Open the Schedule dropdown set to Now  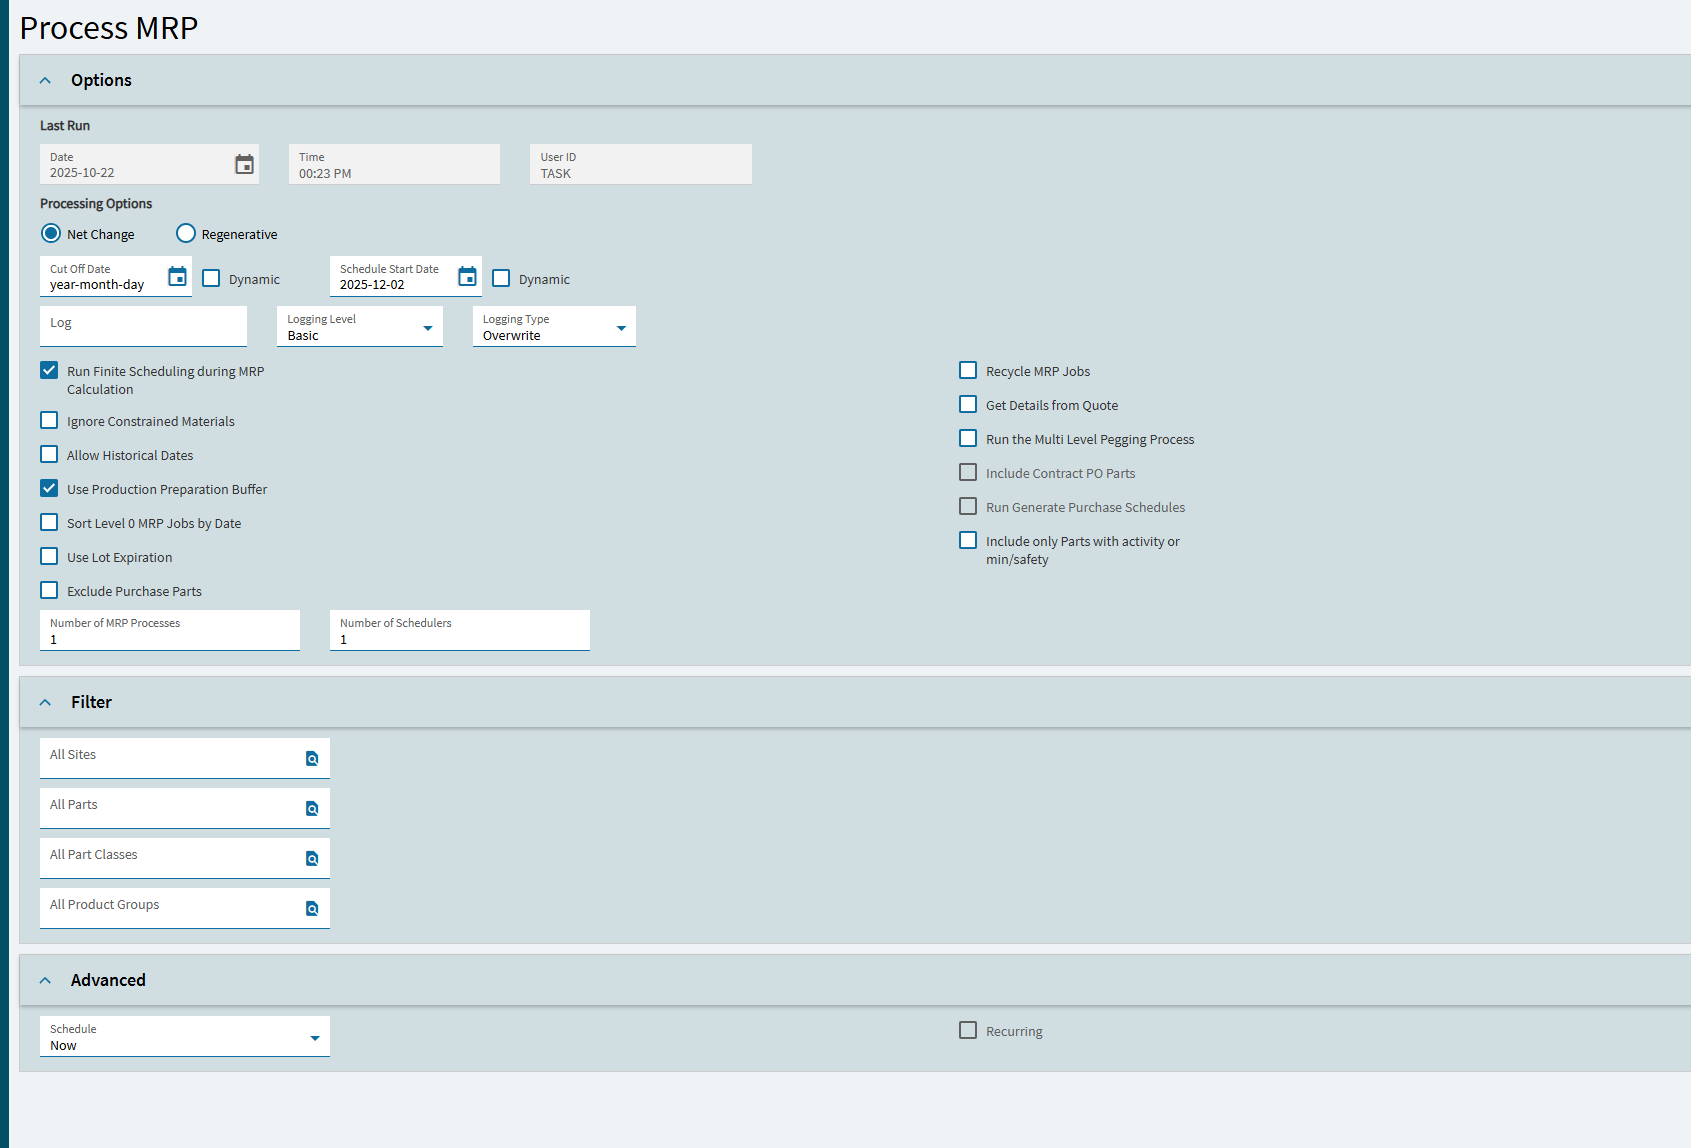click(185, 1037)
